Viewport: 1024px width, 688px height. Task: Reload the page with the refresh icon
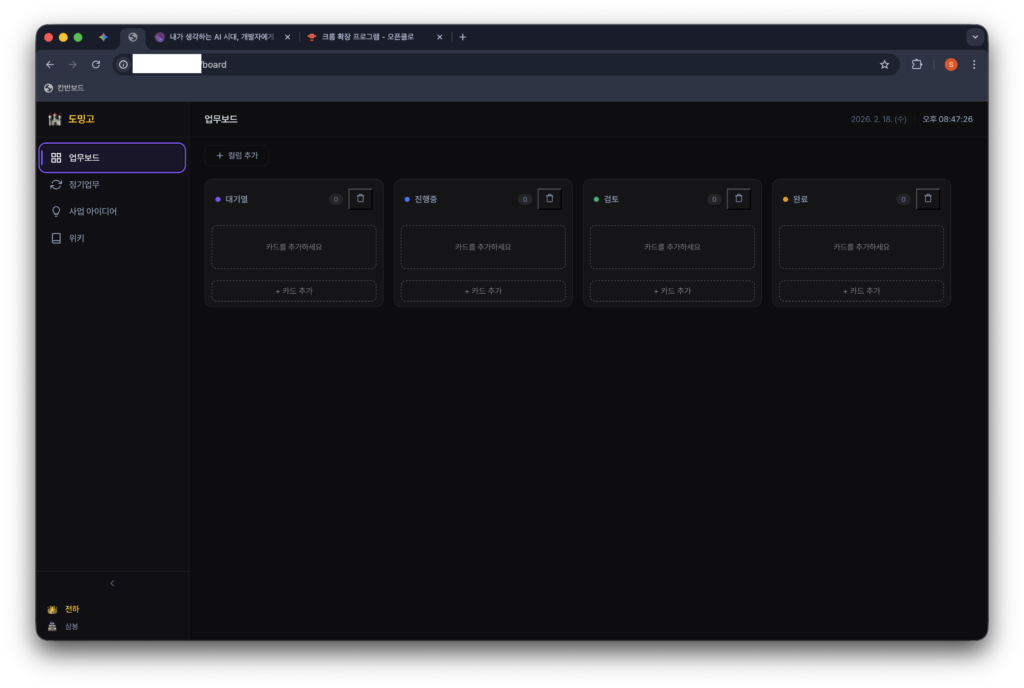(x=96, y=65)
